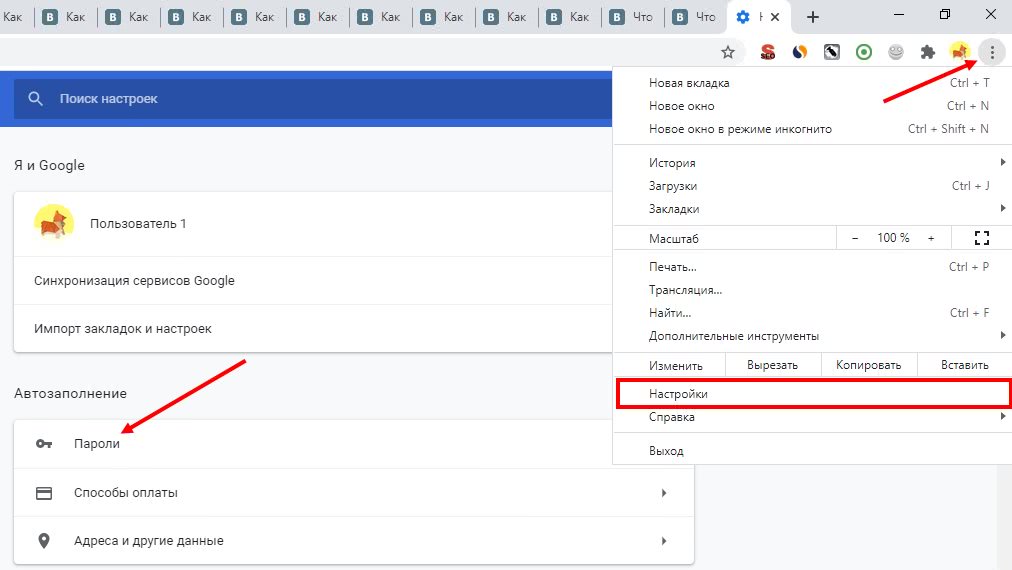The width and height of the screenshot is (1012, 570).
Task: Click the Копировать button in the menu
Action: [x=868, y=365]
